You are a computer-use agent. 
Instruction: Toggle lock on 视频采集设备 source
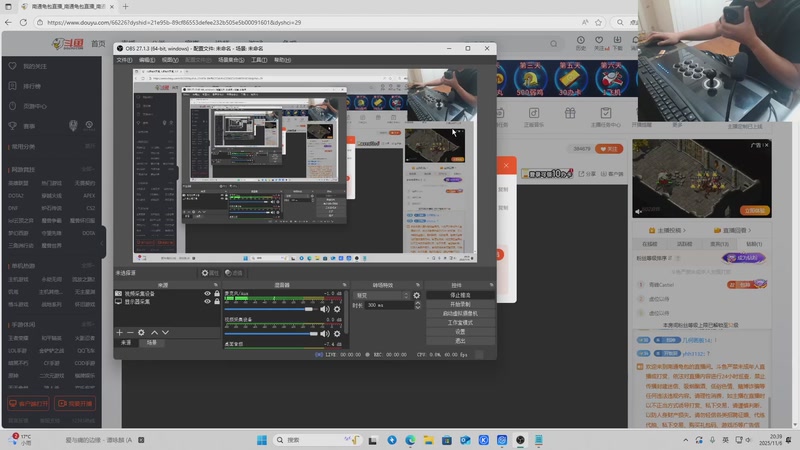point(217,294)
